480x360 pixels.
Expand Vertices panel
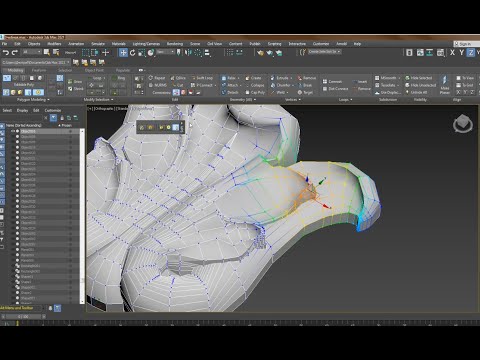tap(293, 99)
